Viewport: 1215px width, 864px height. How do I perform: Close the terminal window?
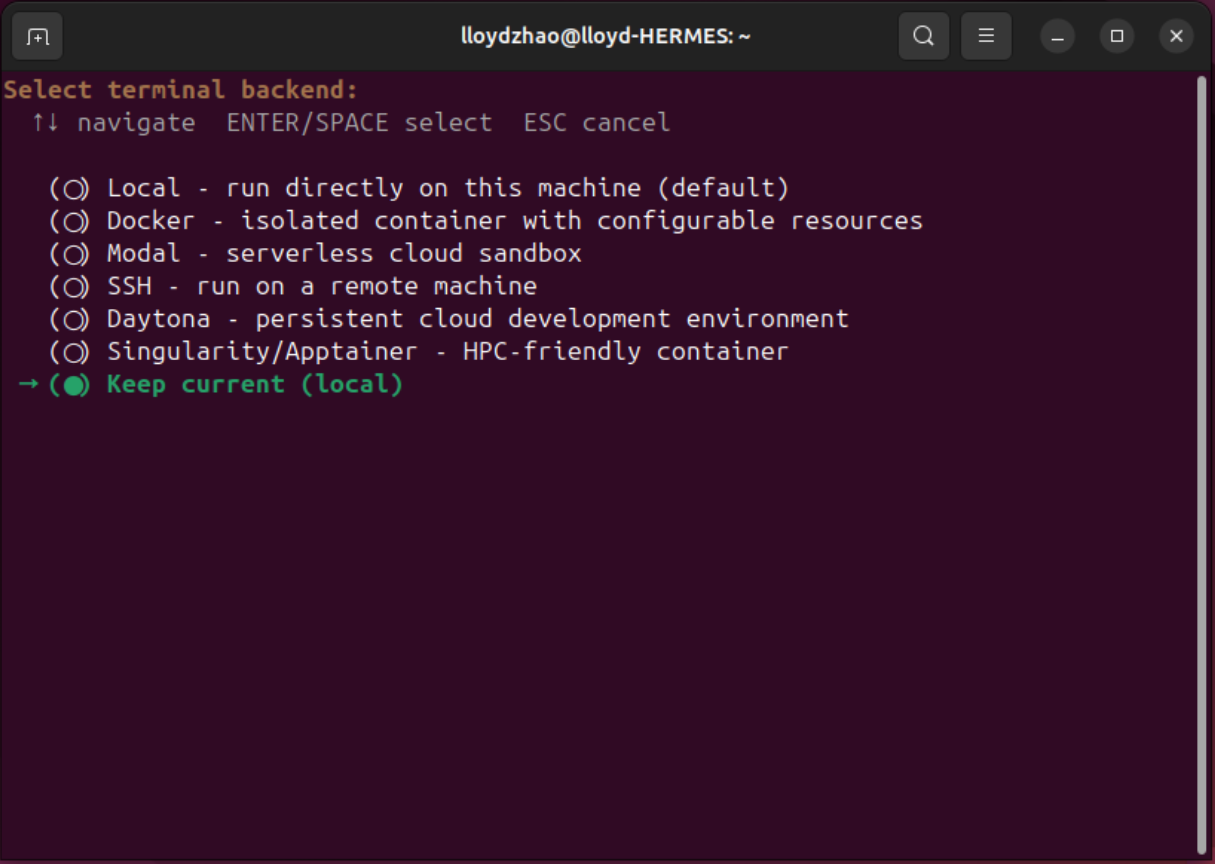pyautogui.click(x=1176, y=37)
